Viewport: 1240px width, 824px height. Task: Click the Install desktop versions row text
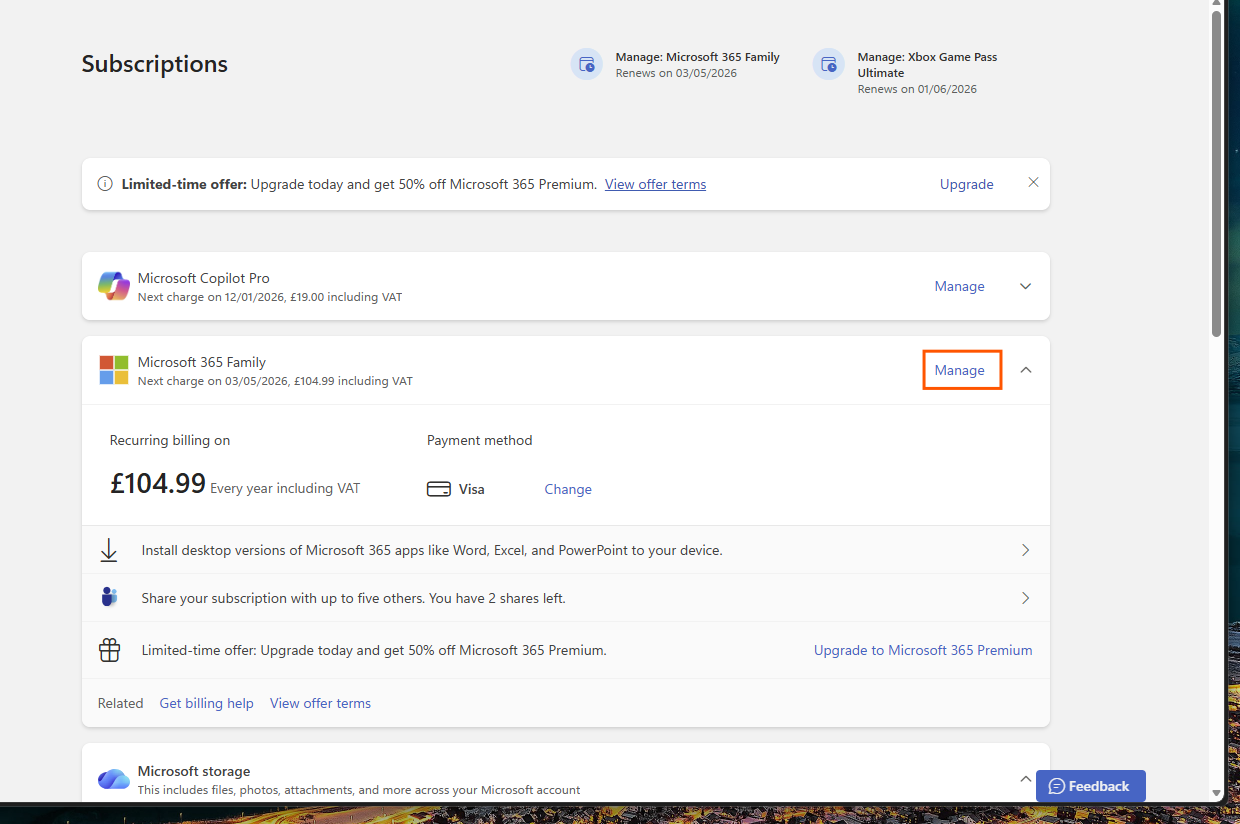pos(432,550)
